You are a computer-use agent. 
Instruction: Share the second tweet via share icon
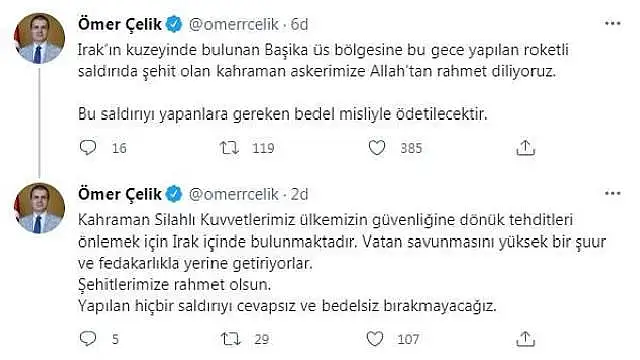pyautogui.click(x=525, y=338)
